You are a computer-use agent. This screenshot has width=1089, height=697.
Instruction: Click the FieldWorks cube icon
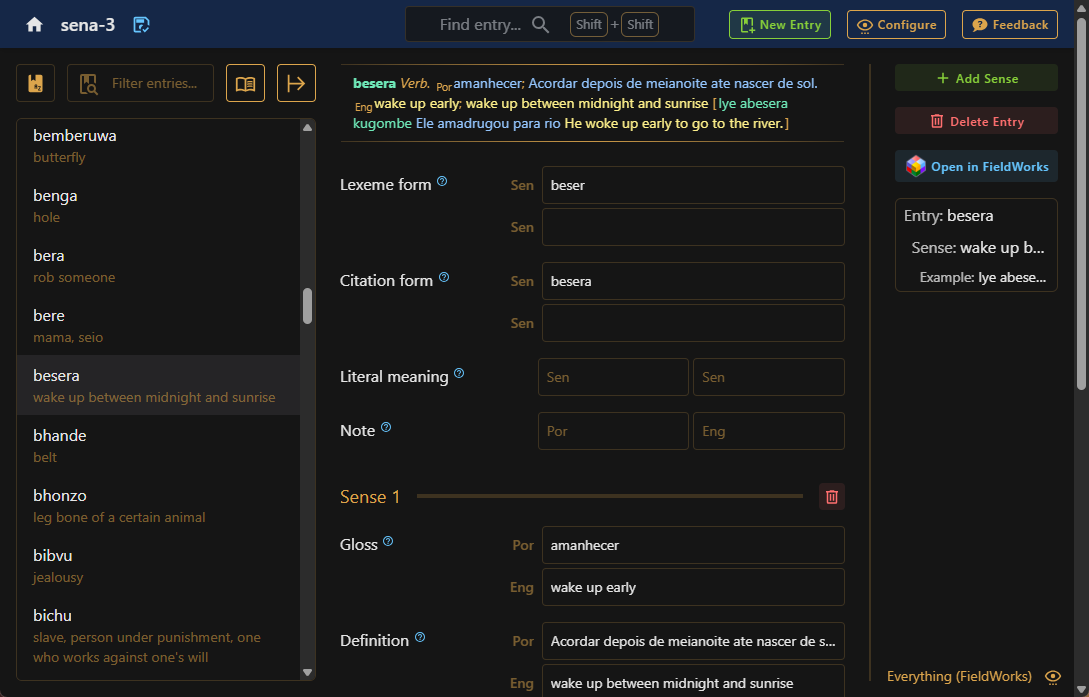[914, 167]
